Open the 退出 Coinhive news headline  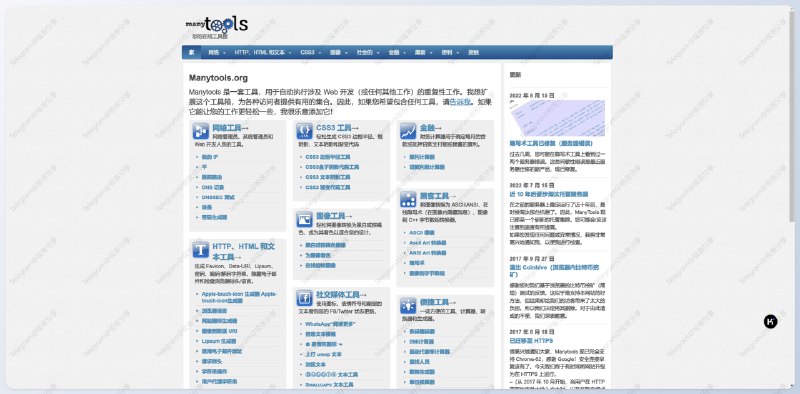tap(554, 271)
